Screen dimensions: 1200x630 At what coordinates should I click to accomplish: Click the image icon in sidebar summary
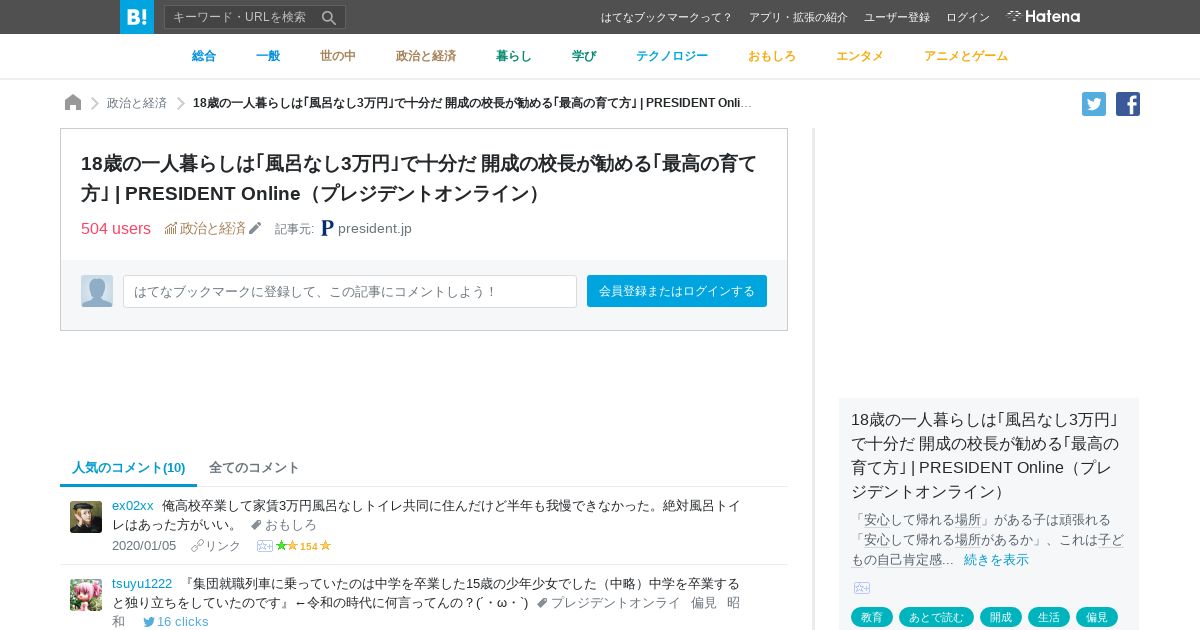click(862, 588)
